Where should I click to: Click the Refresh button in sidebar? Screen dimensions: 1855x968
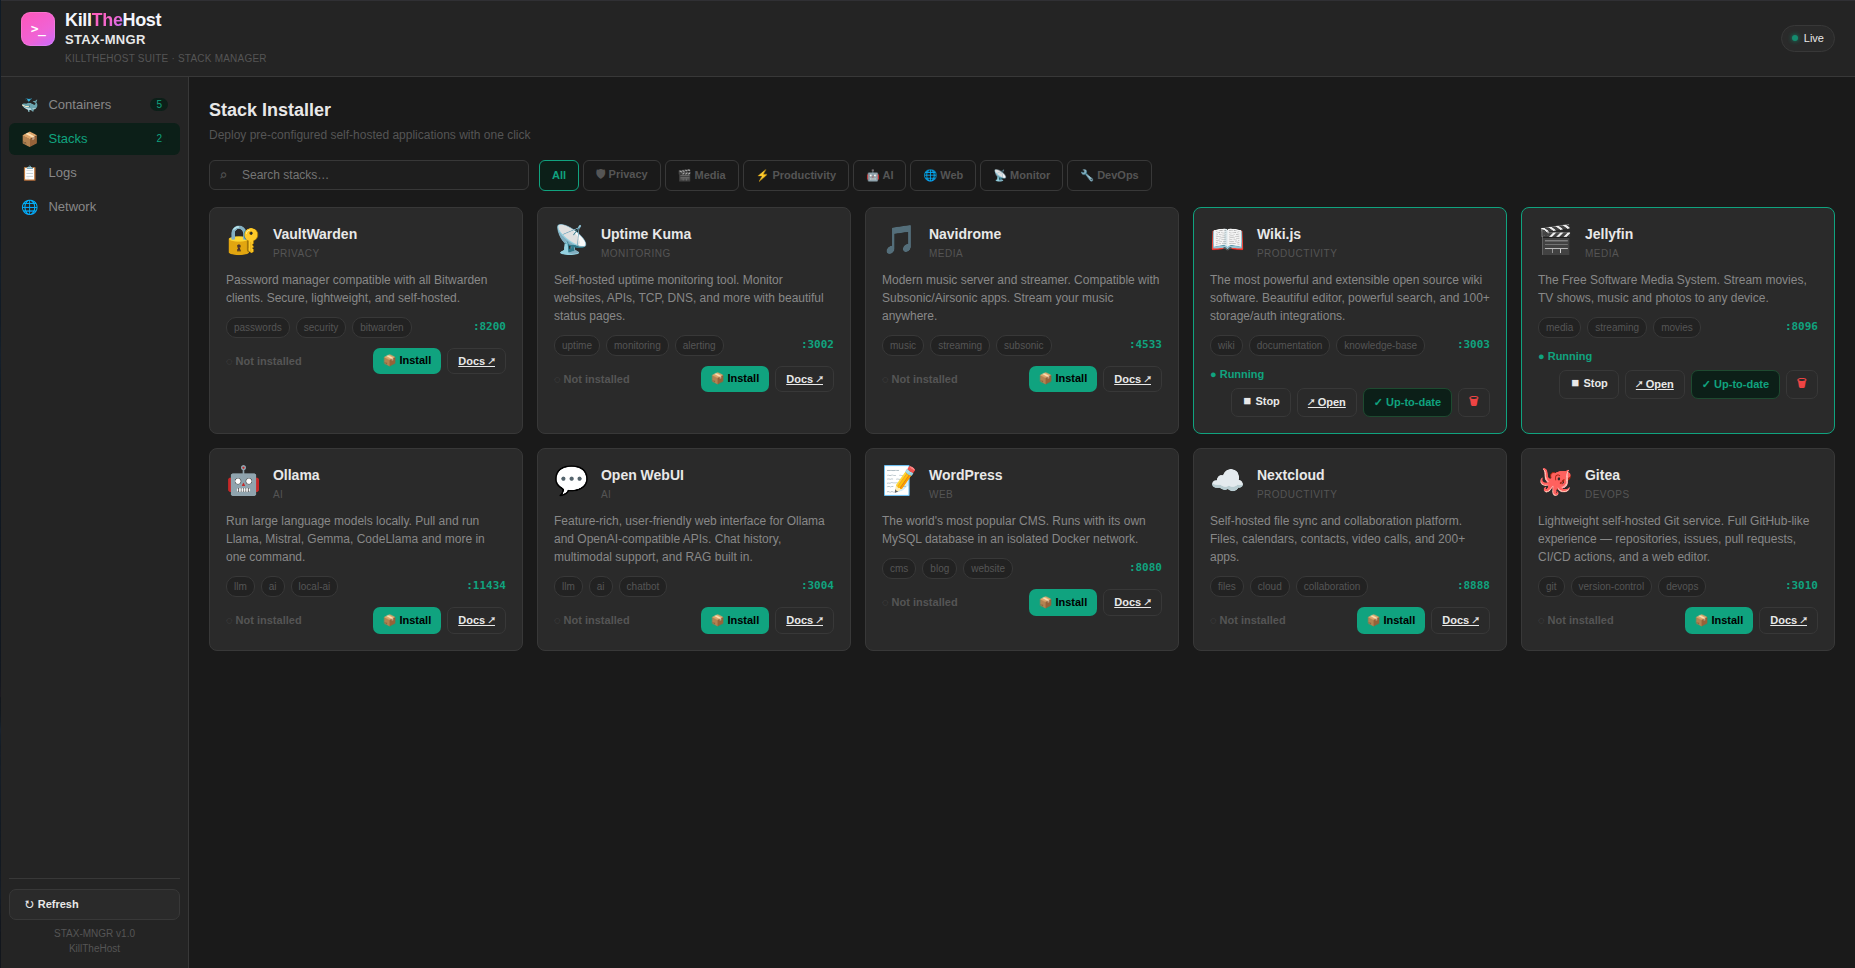point(94,904)
